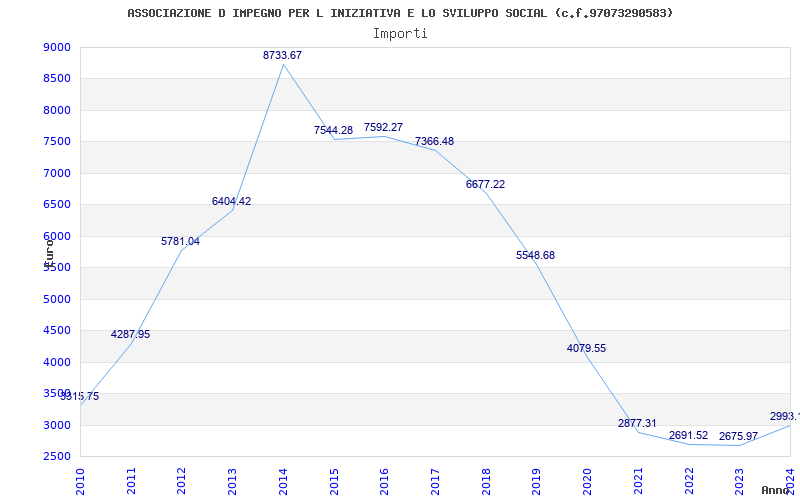Select data label 2675.97
Screen dimensions: 800x500
tap(738, 436)
